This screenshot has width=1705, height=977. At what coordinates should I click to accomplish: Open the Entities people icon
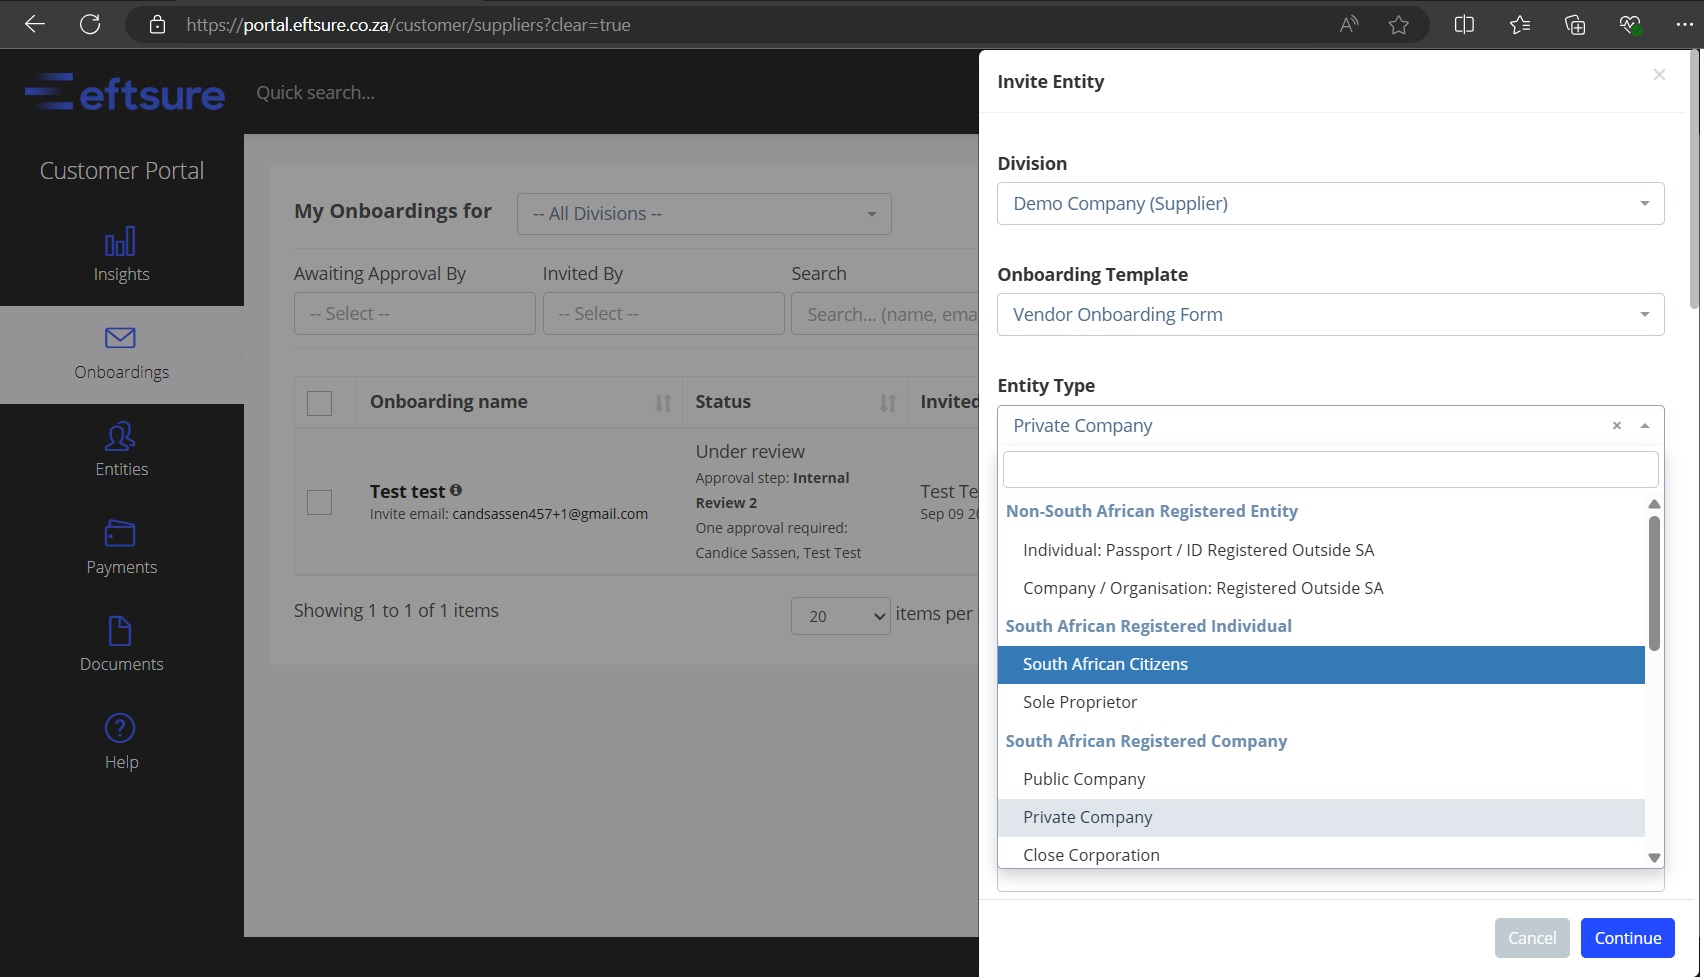120,436
